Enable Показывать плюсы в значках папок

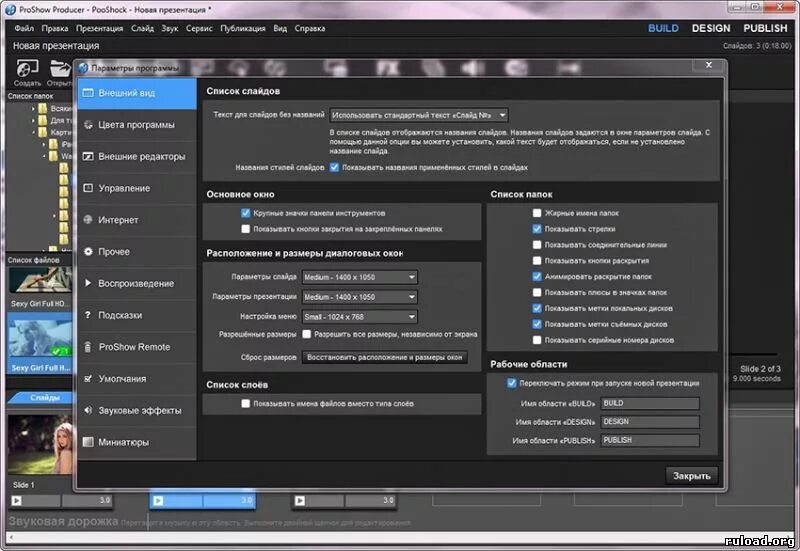pyautogui.click(x=537, y=292)
